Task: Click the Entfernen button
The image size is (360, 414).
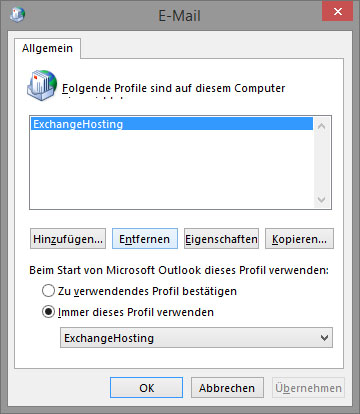Action: click(145, 239)
